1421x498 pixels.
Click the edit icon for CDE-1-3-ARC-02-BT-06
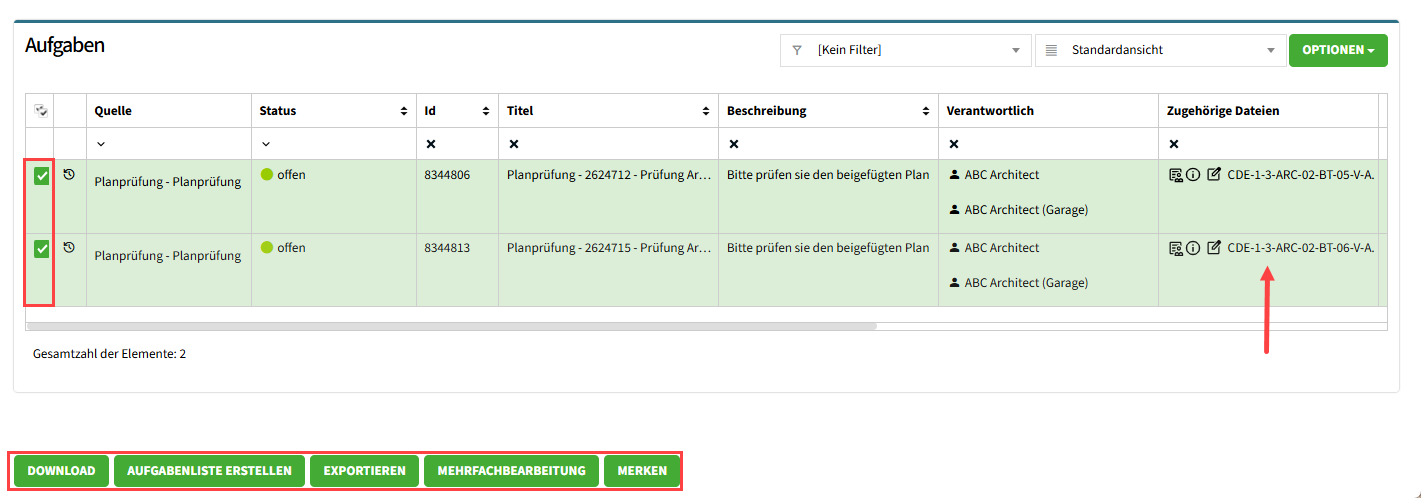(x=1214, y=248)
